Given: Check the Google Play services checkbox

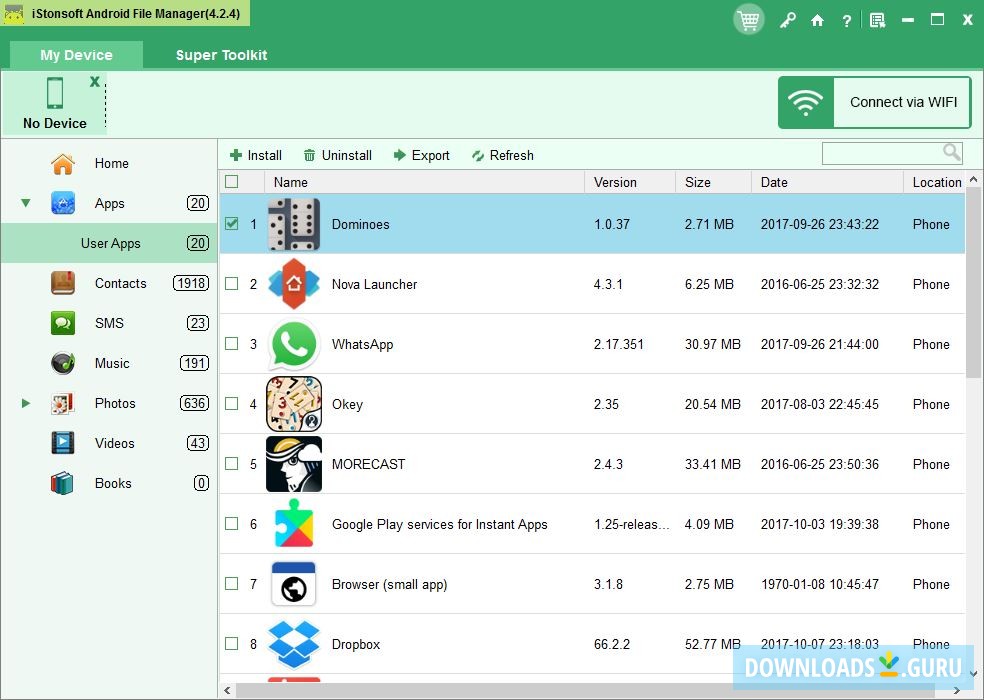Looking at the screenshot, I should coord(232,524).
